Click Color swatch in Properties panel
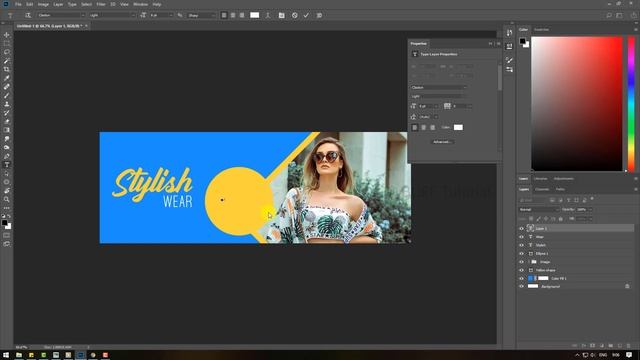 (458, 127)
